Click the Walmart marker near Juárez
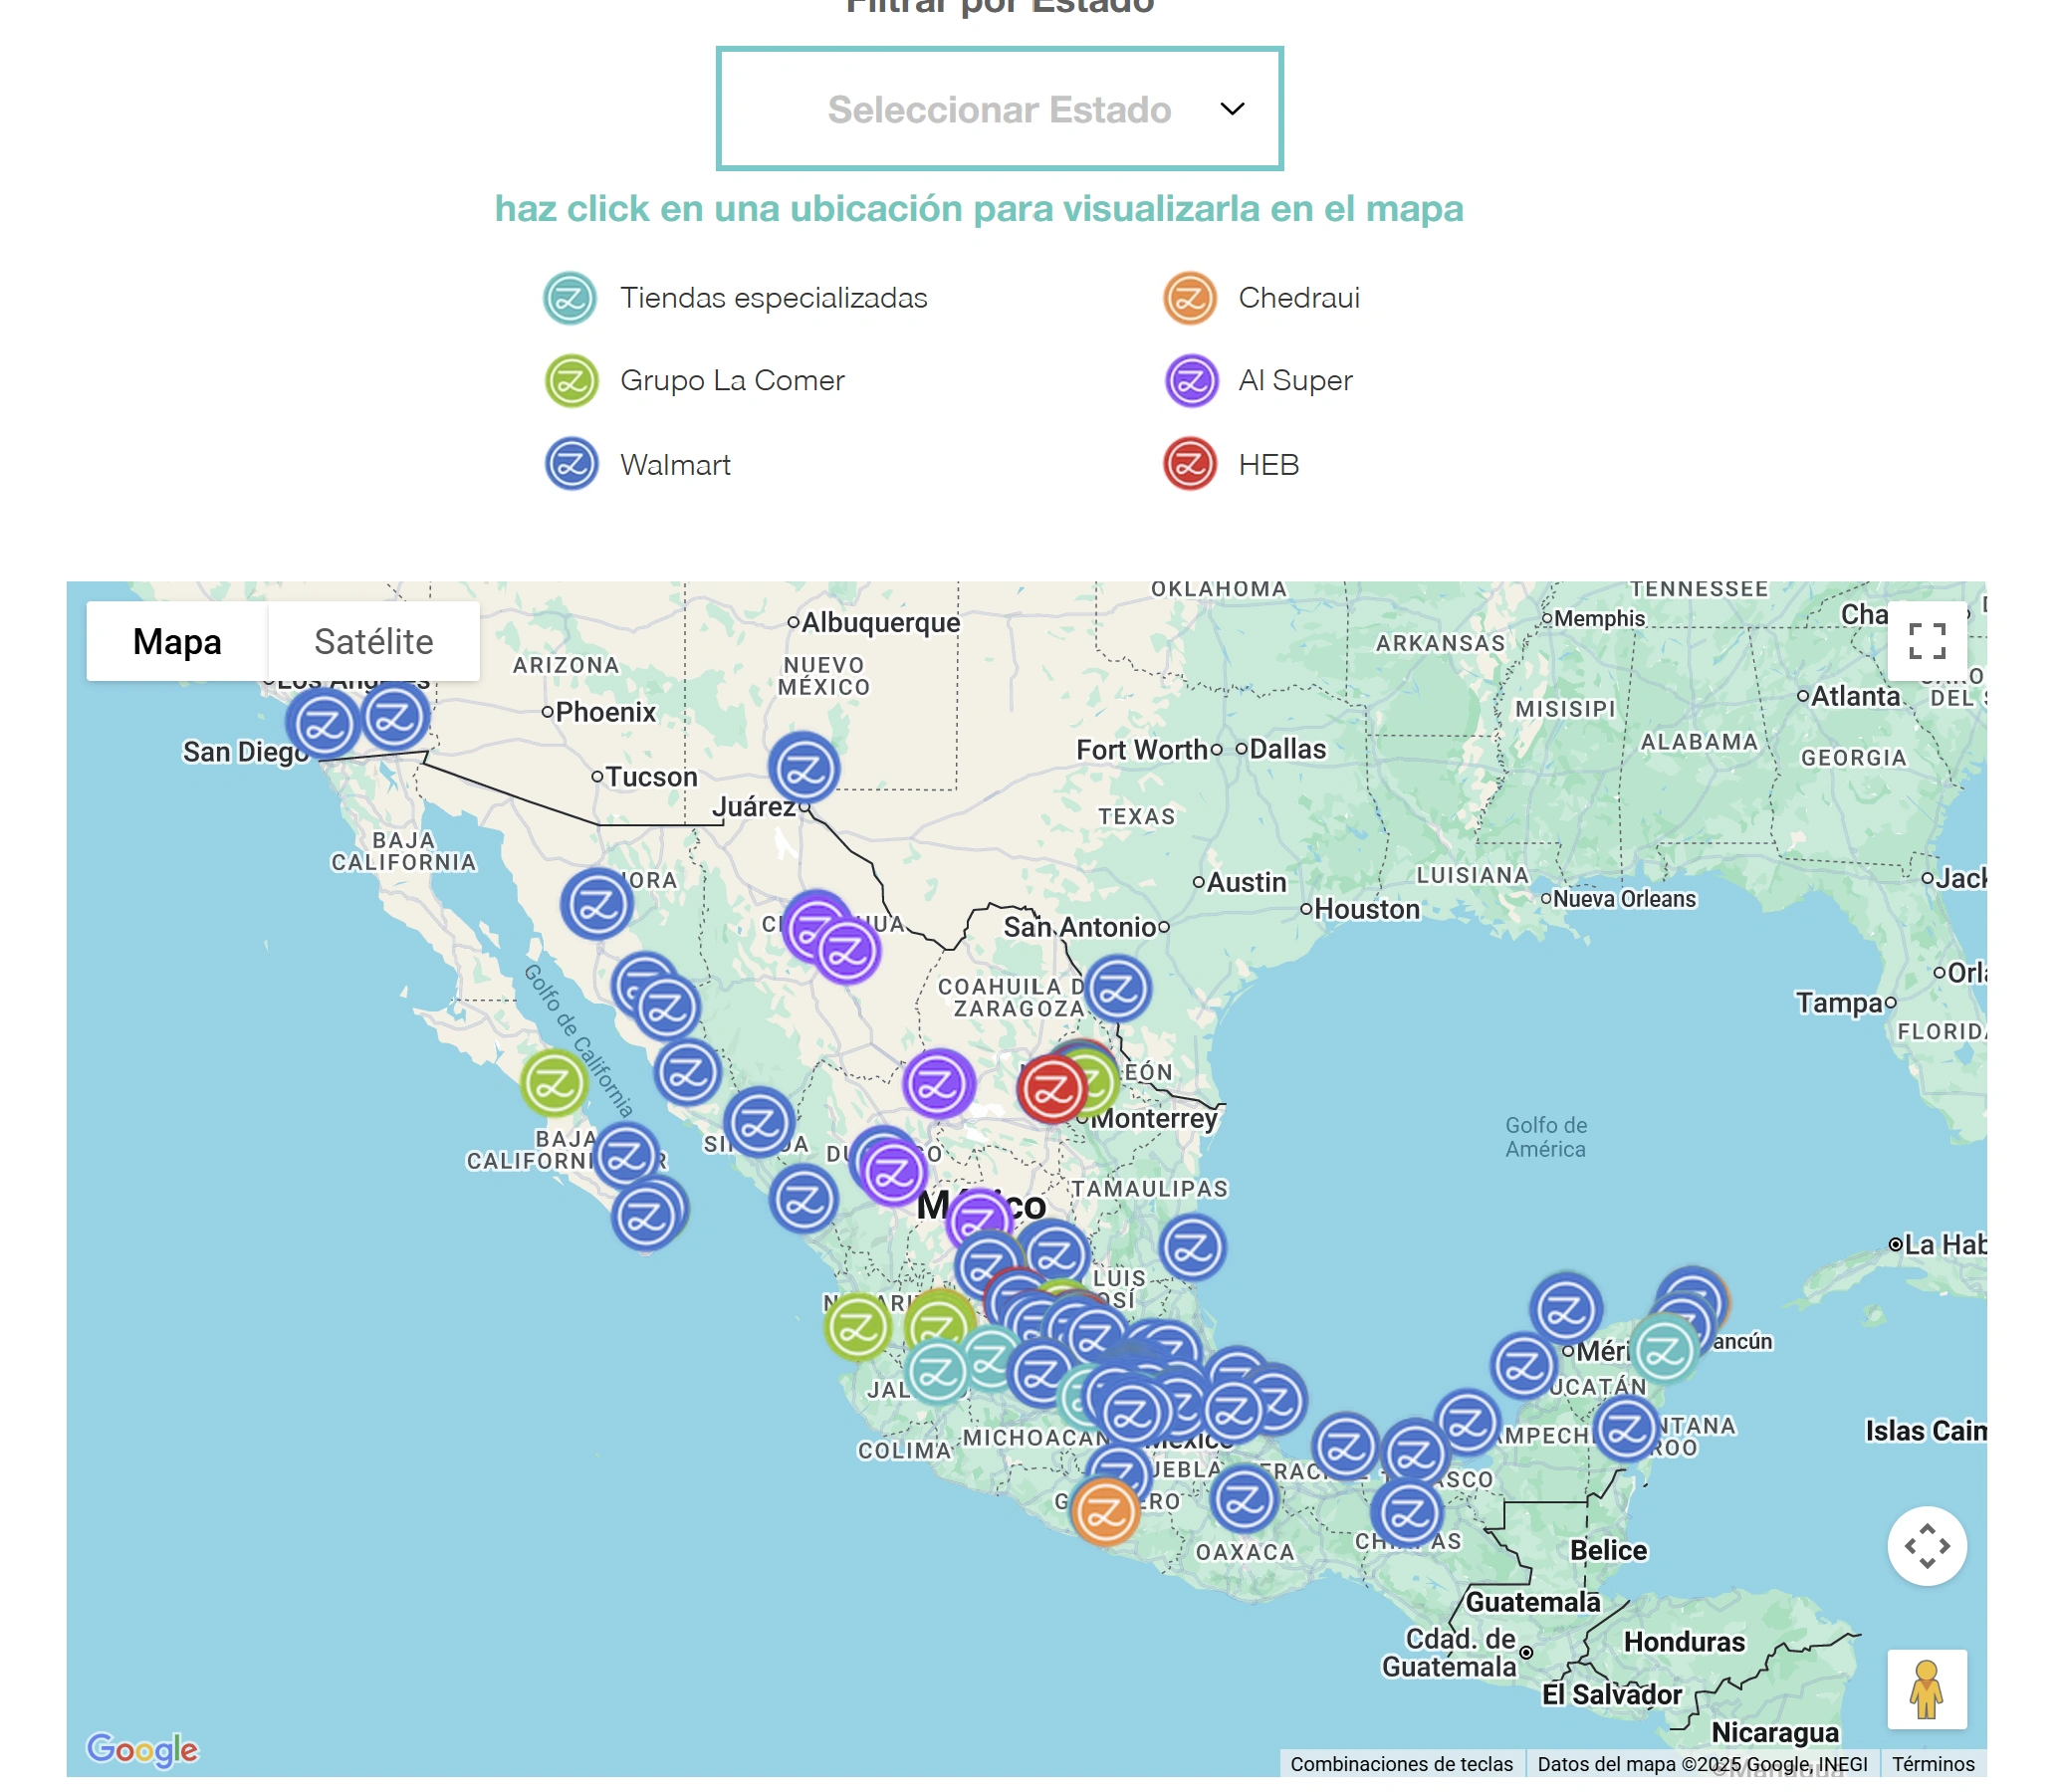This screenshot has height=1792, width=2061. click(803, 769)
